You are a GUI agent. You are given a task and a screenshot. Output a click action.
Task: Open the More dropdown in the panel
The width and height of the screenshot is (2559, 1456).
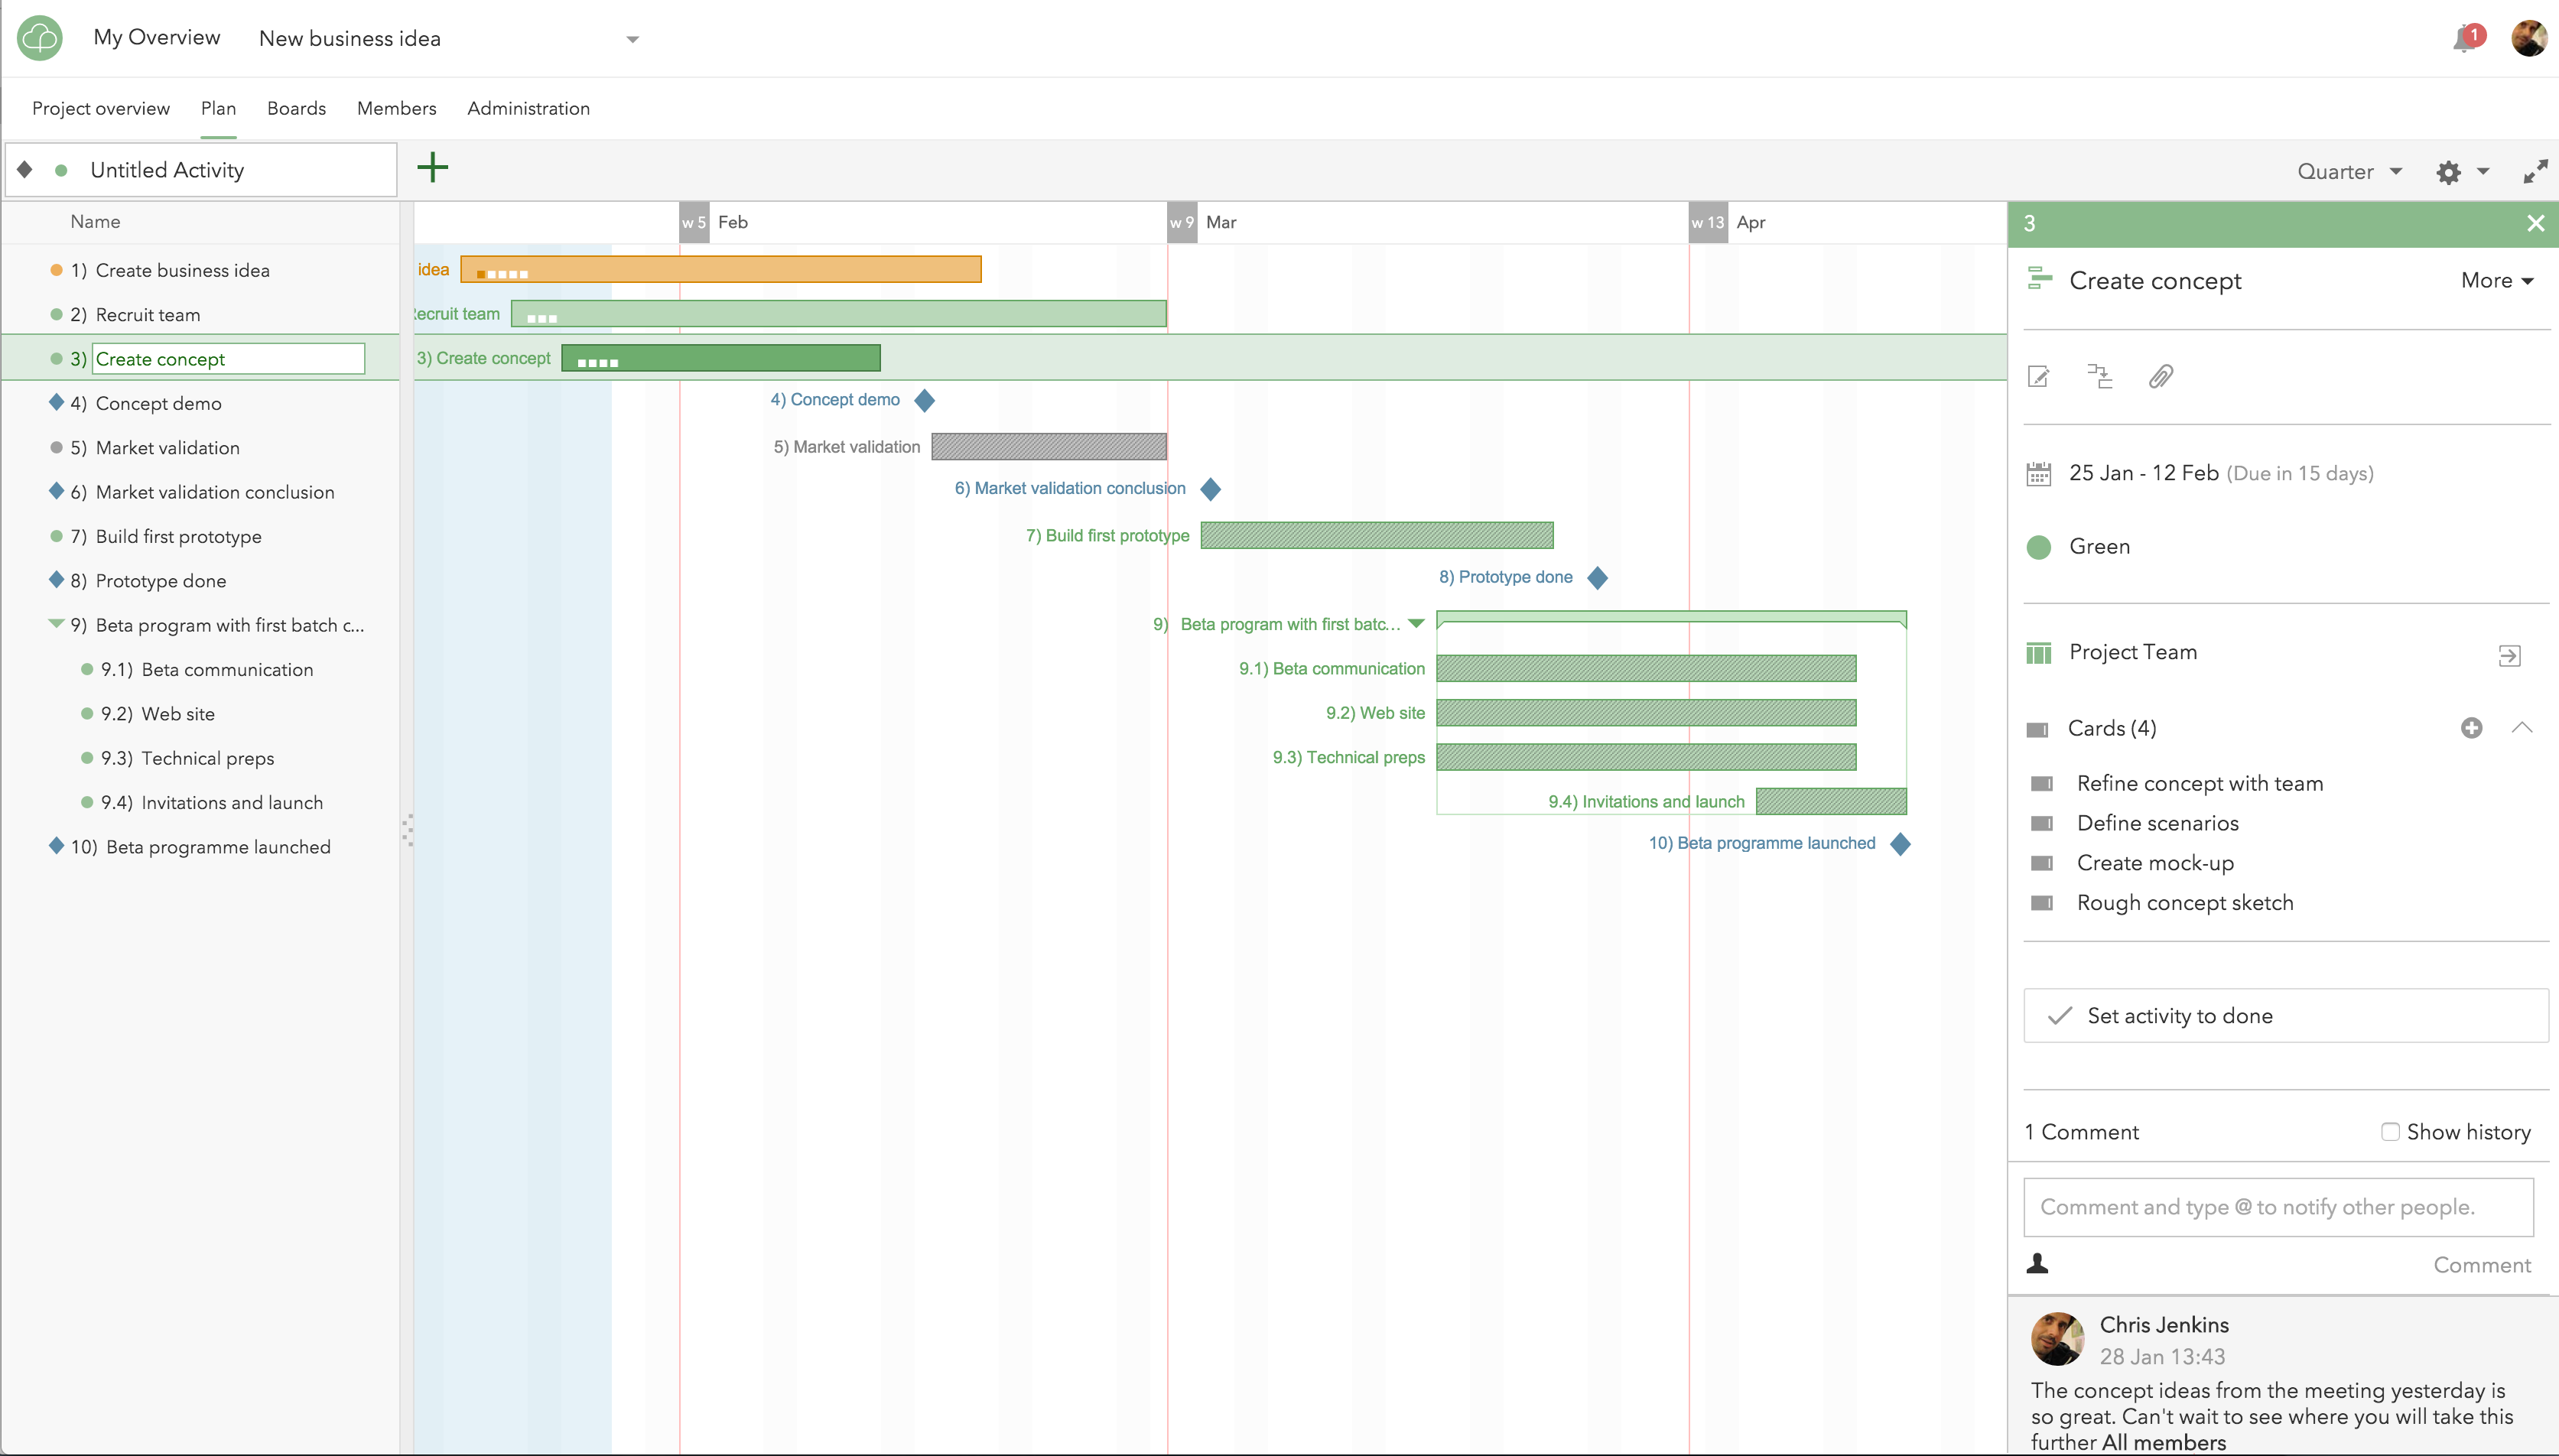[2496, 281]
